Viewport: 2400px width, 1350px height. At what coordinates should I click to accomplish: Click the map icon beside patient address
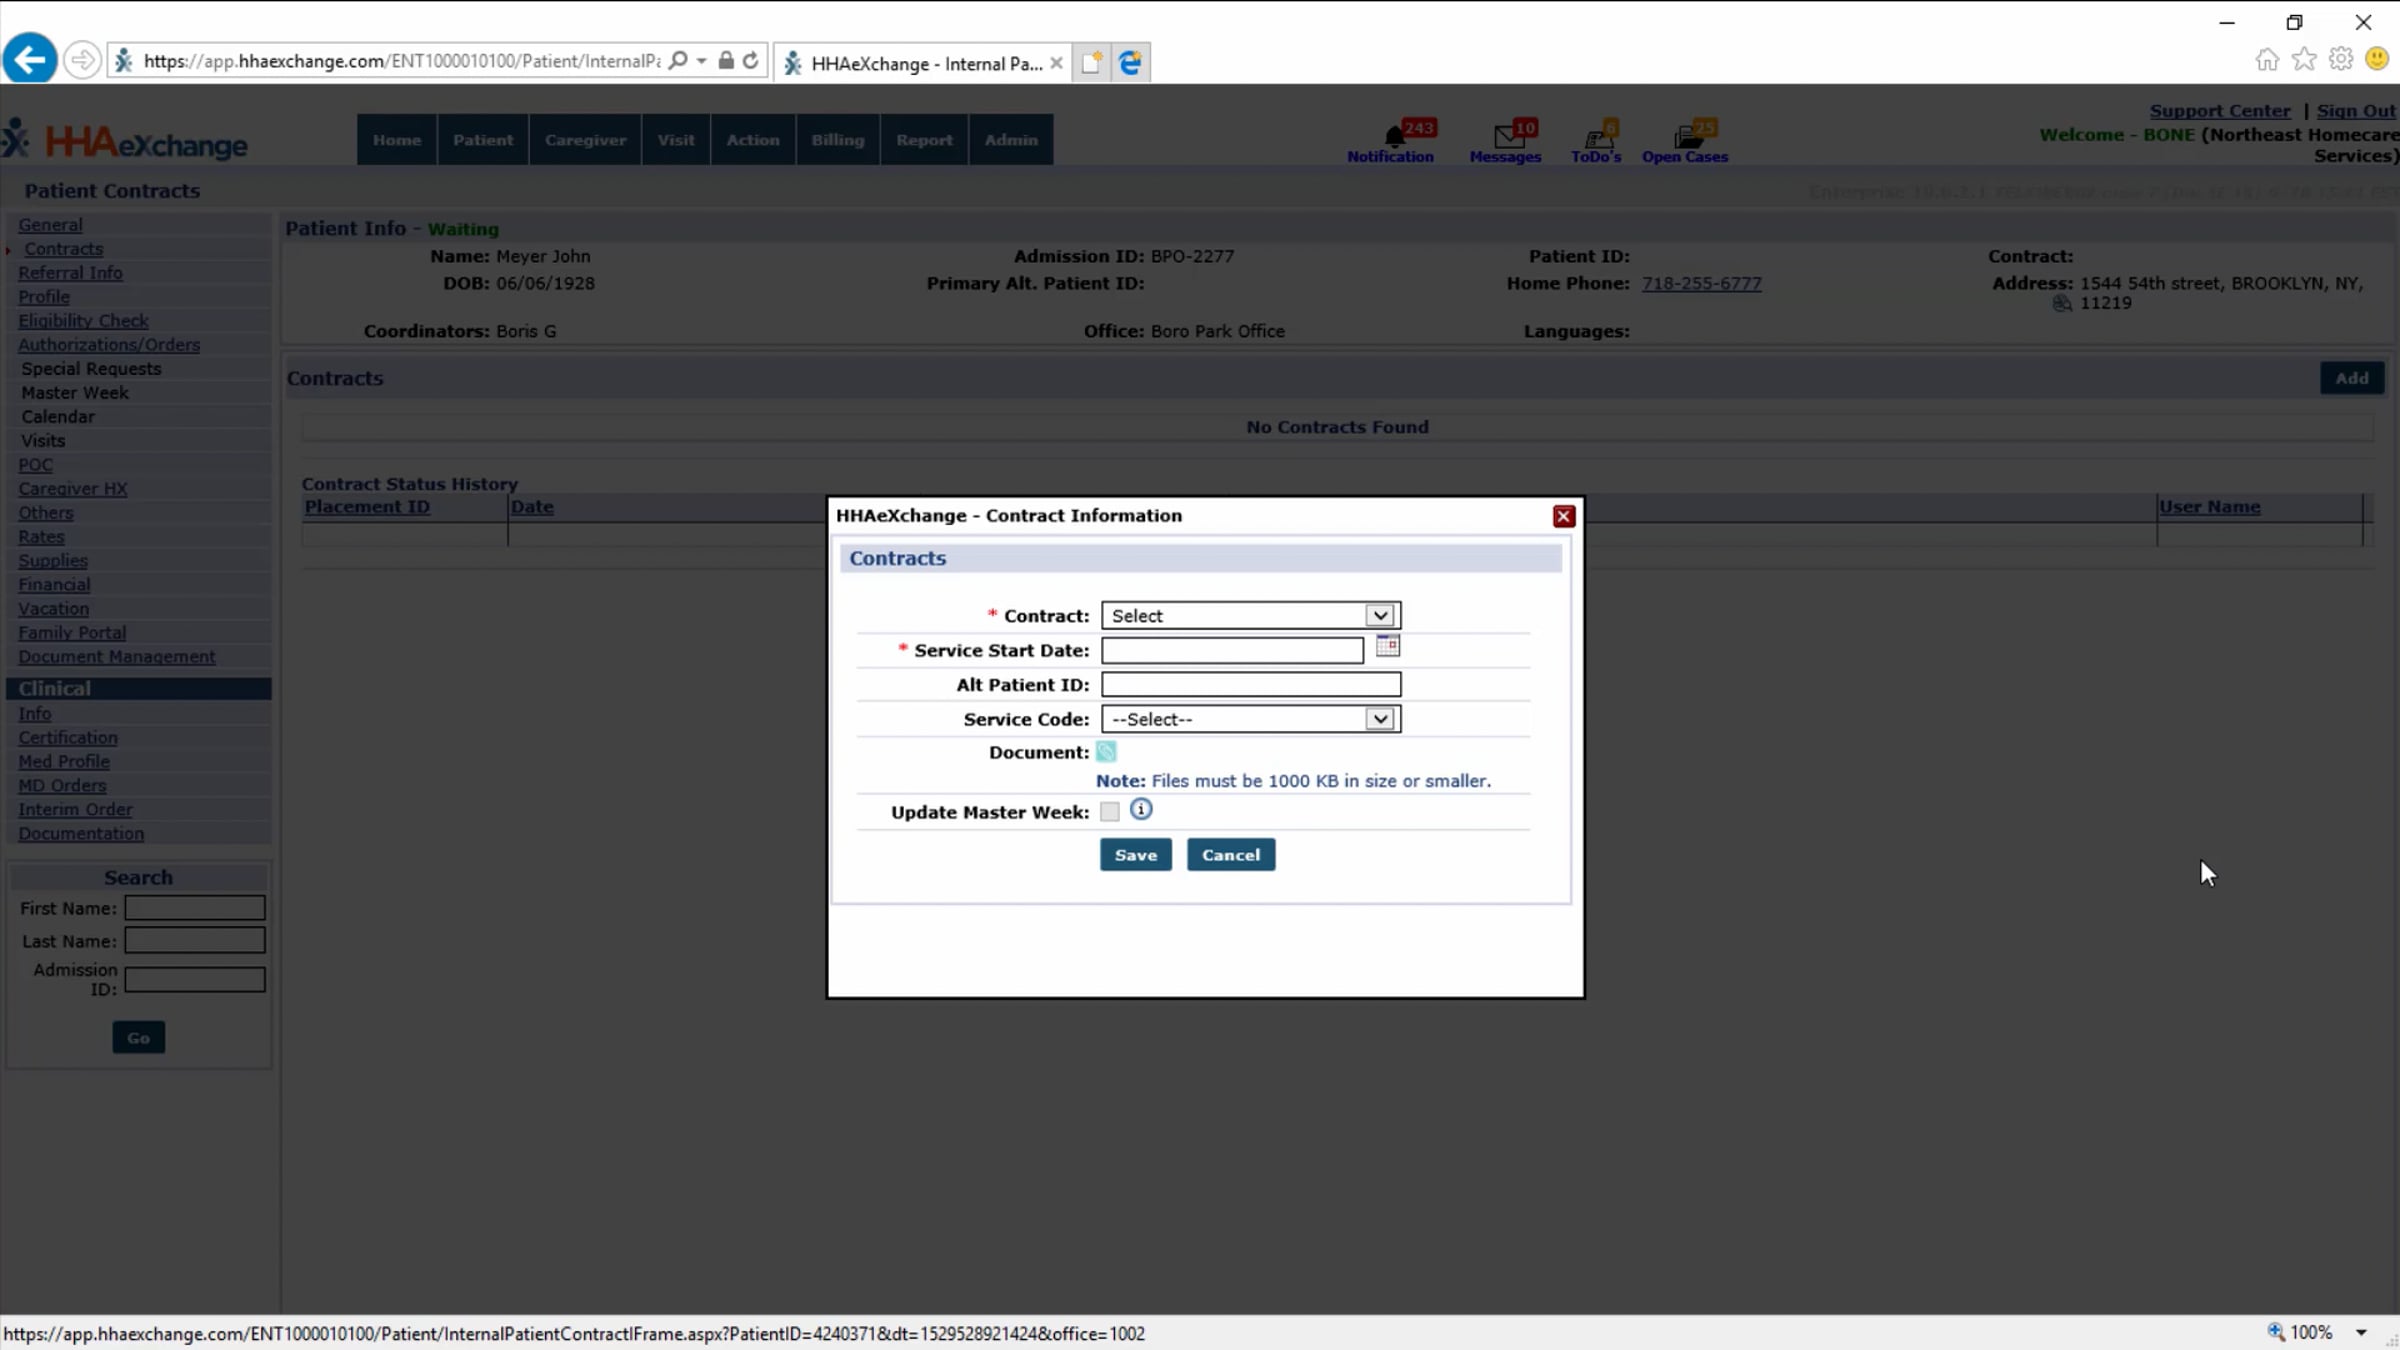click(2062, 304)
